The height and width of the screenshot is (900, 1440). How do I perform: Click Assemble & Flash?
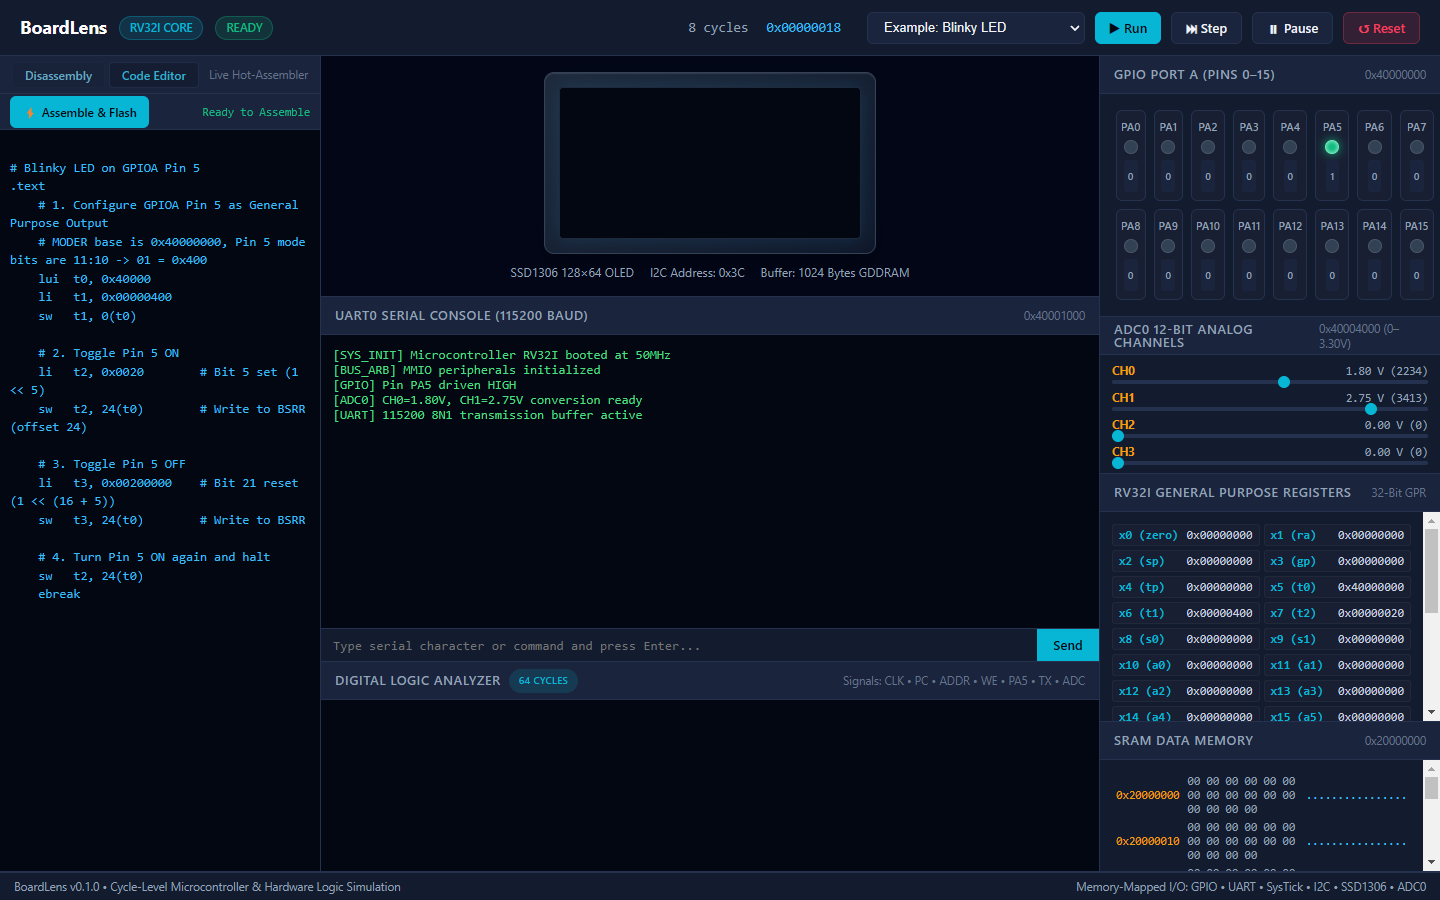[x=80, y=112]
